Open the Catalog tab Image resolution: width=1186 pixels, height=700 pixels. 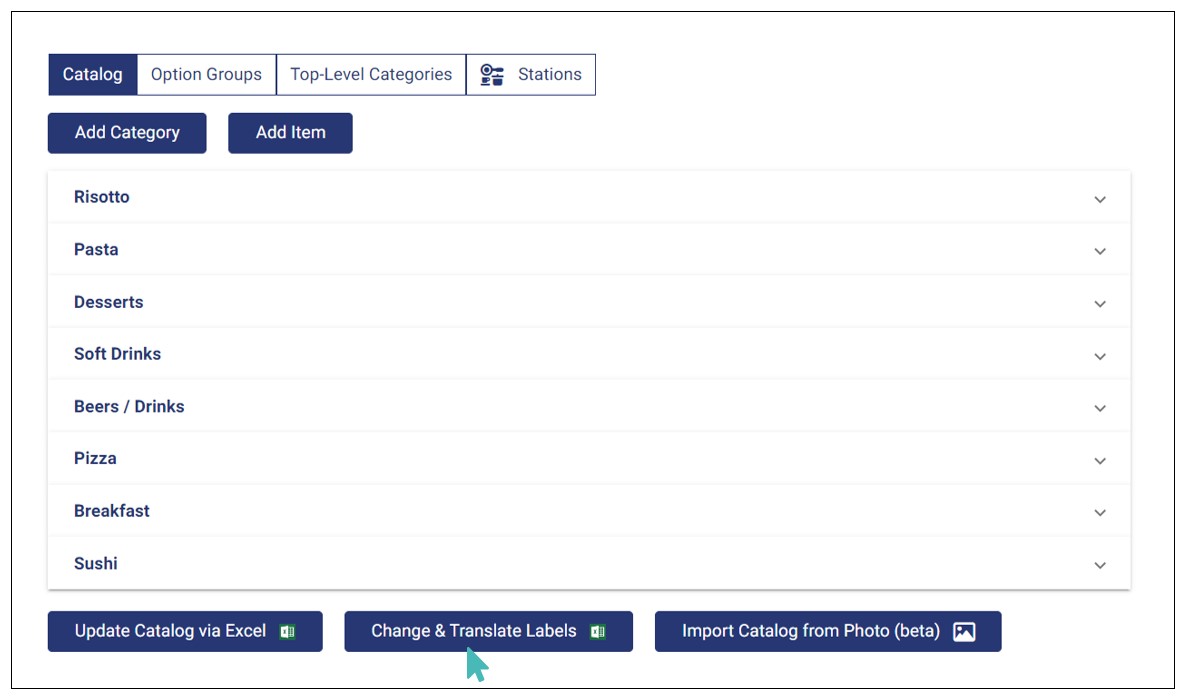coord(92,74)
